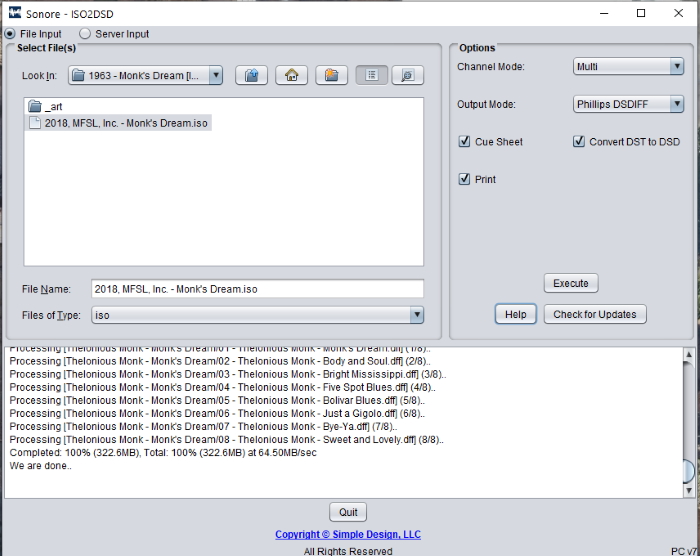Go to the Home directory icon

(291, 75)
